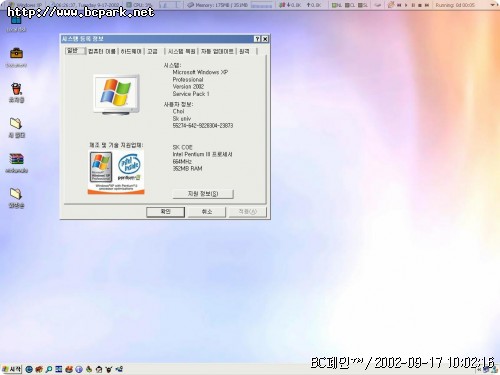Switch to the 원격 tab
The image size is (500, 375).
[x=244, y=51]
